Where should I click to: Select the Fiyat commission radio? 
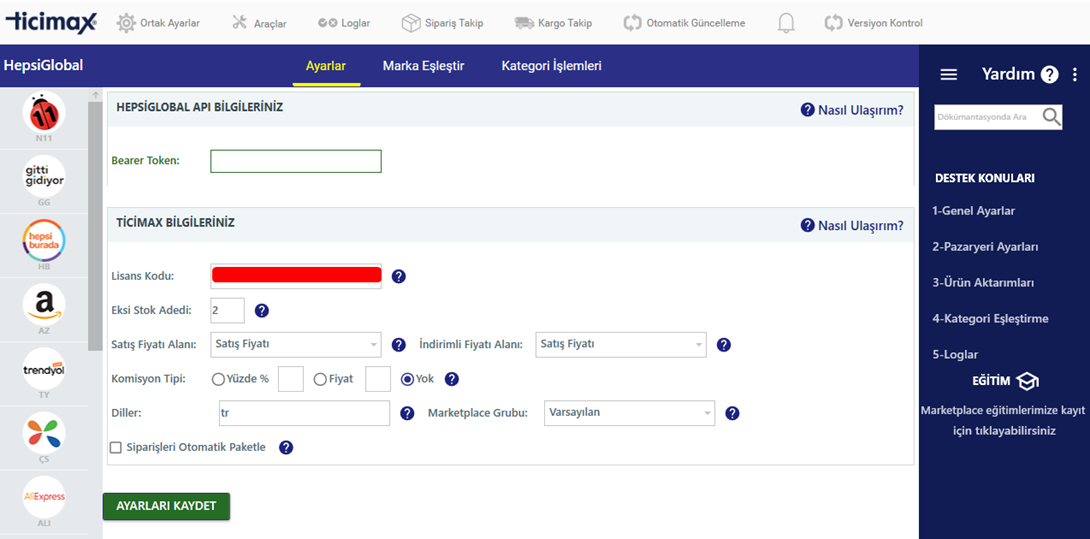tap(320, 379)
